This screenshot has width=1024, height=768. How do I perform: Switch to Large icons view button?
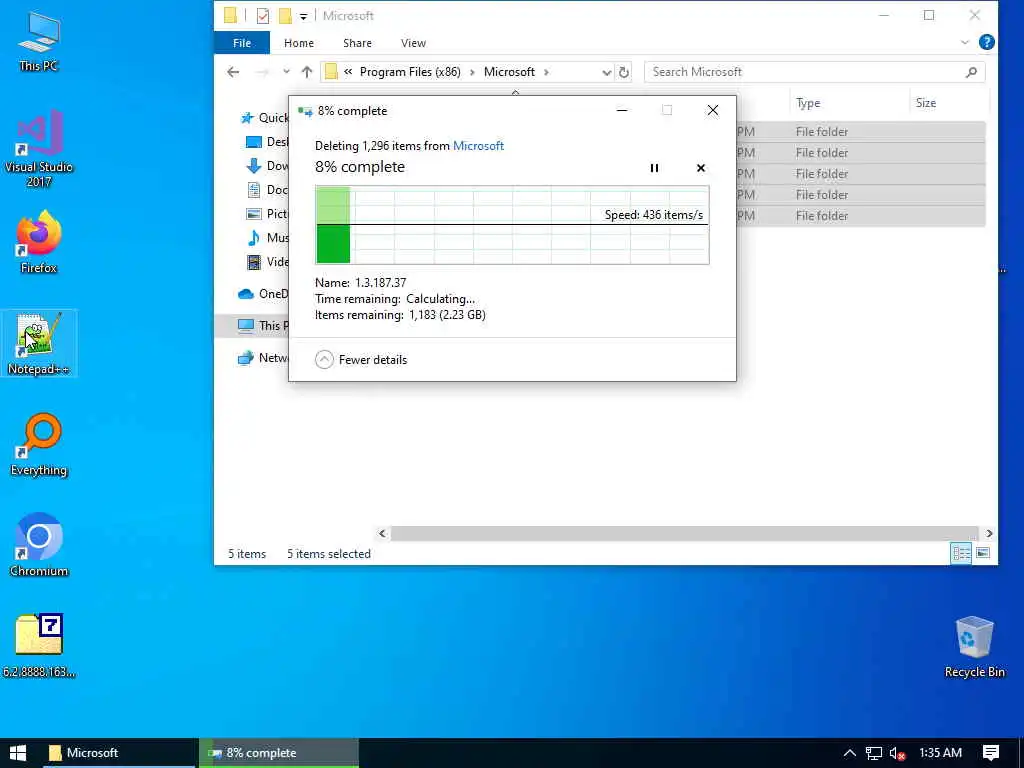click(x=982, y=553)
